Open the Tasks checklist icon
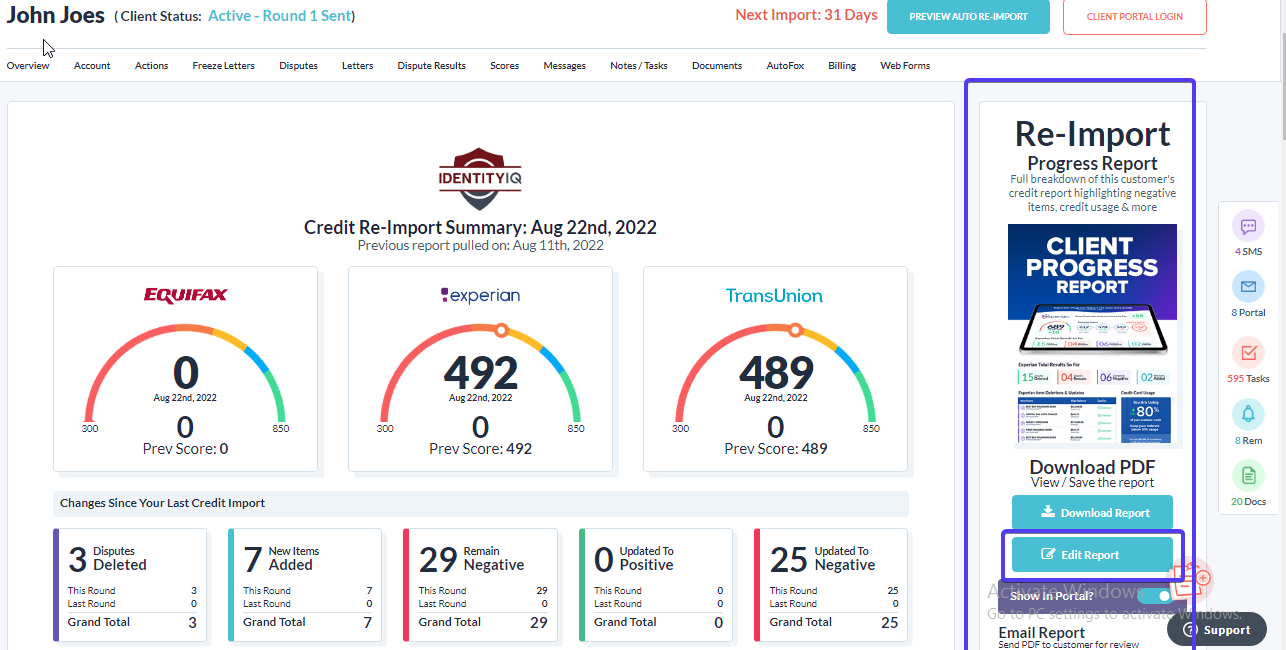The height and width of the screenshot is (650, 1286). click(x=1248, y=353)
